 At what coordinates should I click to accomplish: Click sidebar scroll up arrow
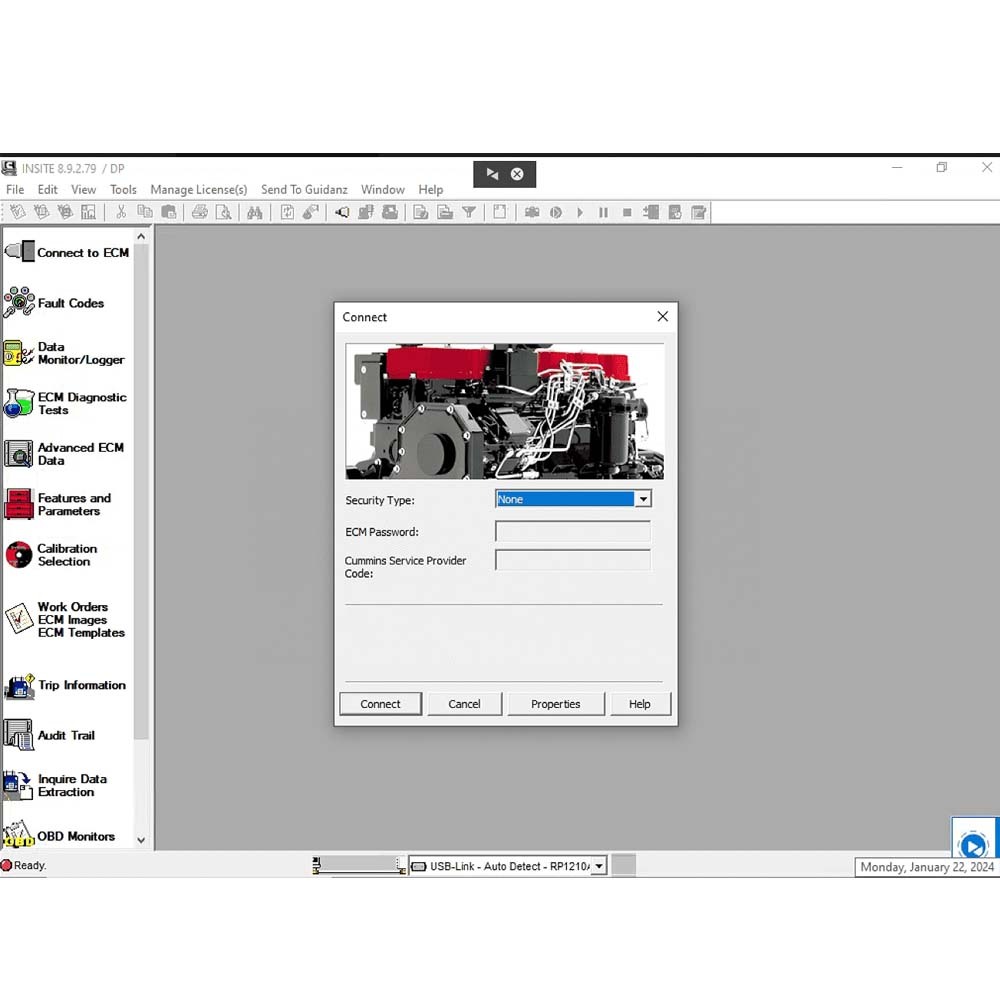pos(141,237)
